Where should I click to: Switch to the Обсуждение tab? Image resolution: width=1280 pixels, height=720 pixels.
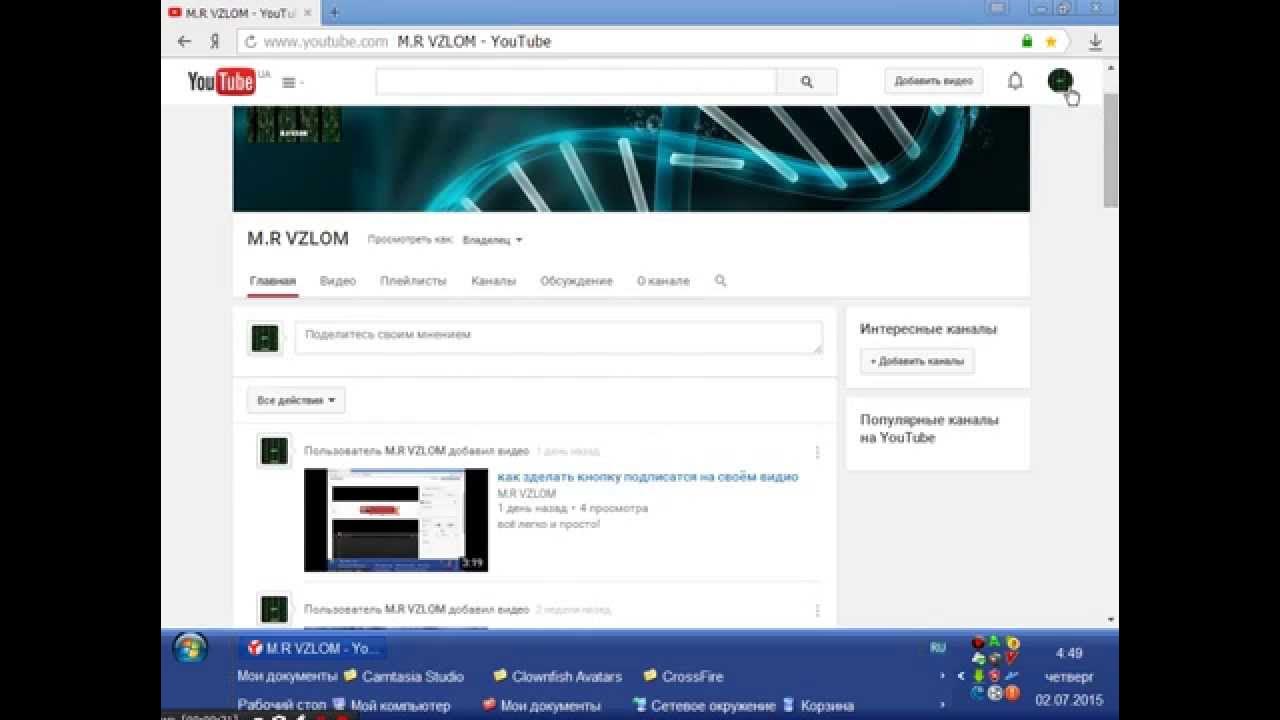[x=576, y=281]
